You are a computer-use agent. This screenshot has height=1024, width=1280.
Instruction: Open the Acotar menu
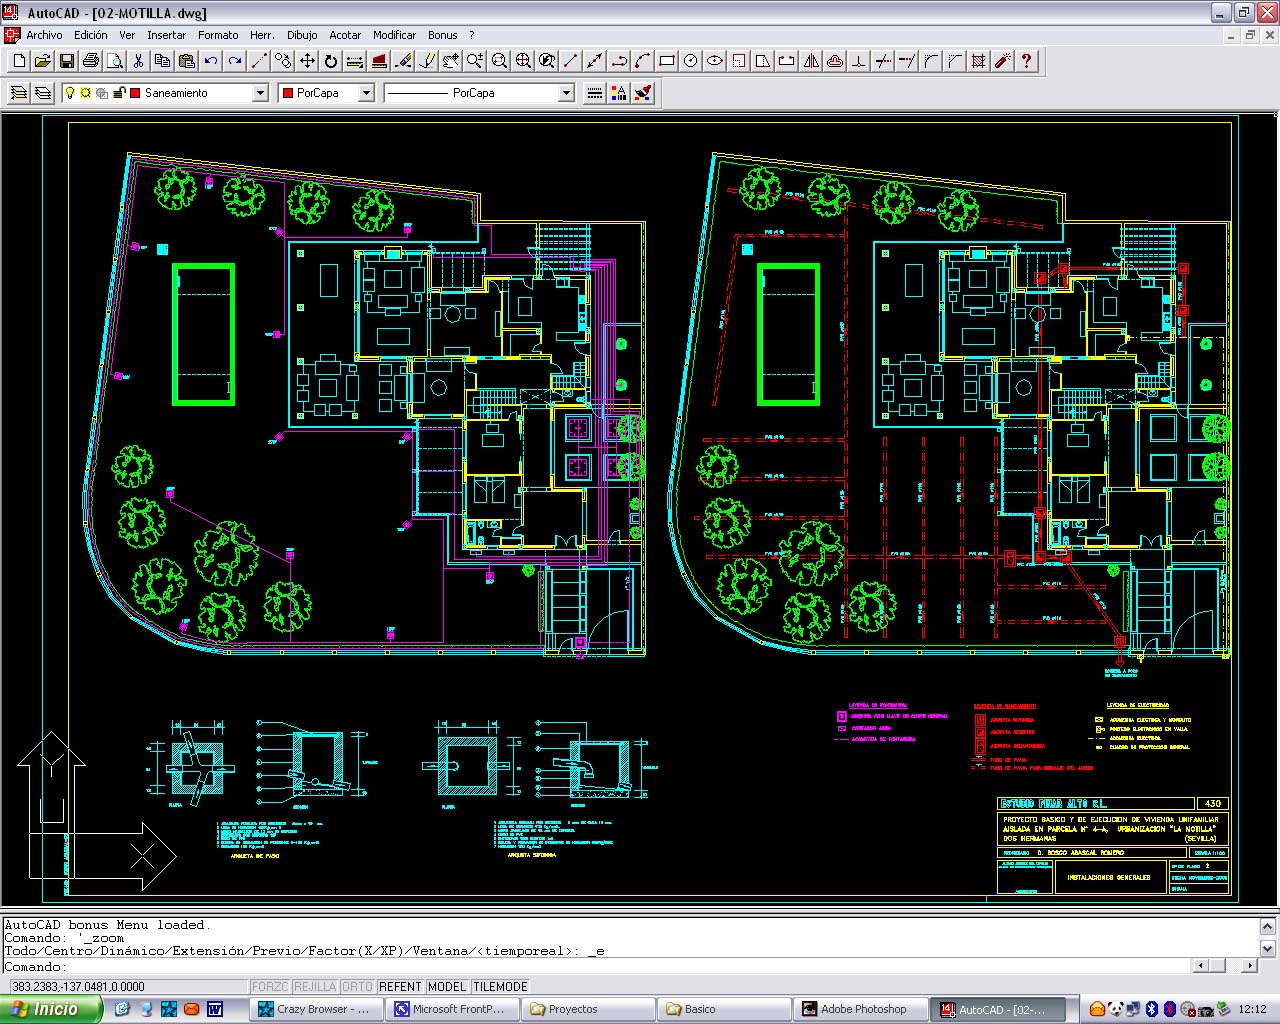[345, 35]
